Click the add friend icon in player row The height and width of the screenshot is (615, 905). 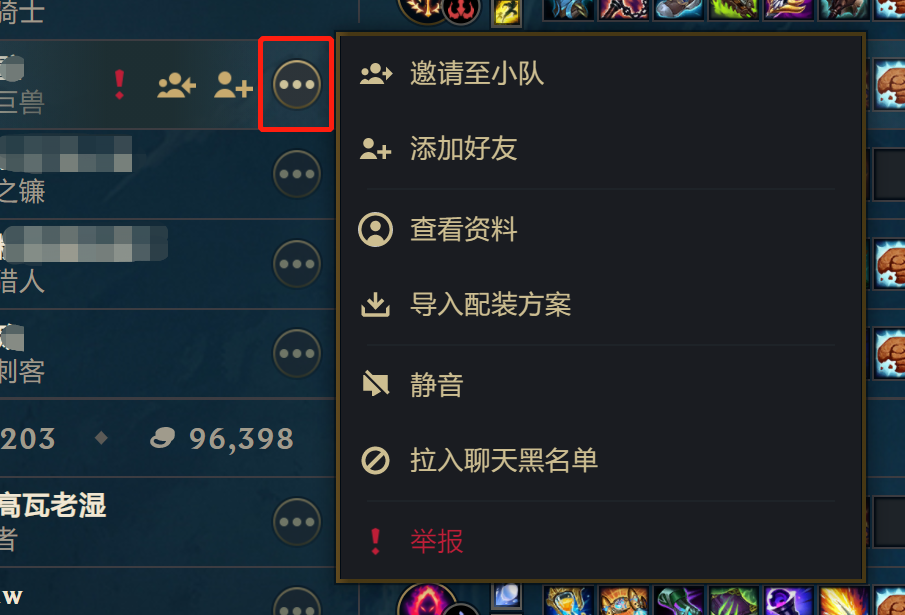click(233, 85)
